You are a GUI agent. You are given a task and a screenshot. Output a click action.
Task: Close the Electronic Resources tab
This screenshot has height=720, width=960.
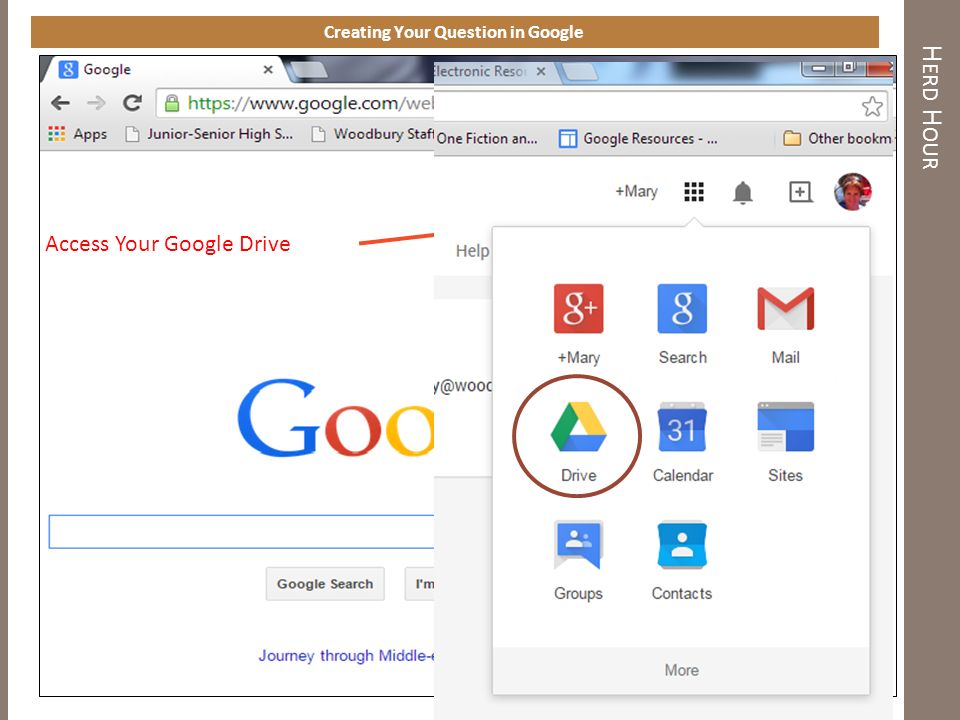(x=541, y=72)
